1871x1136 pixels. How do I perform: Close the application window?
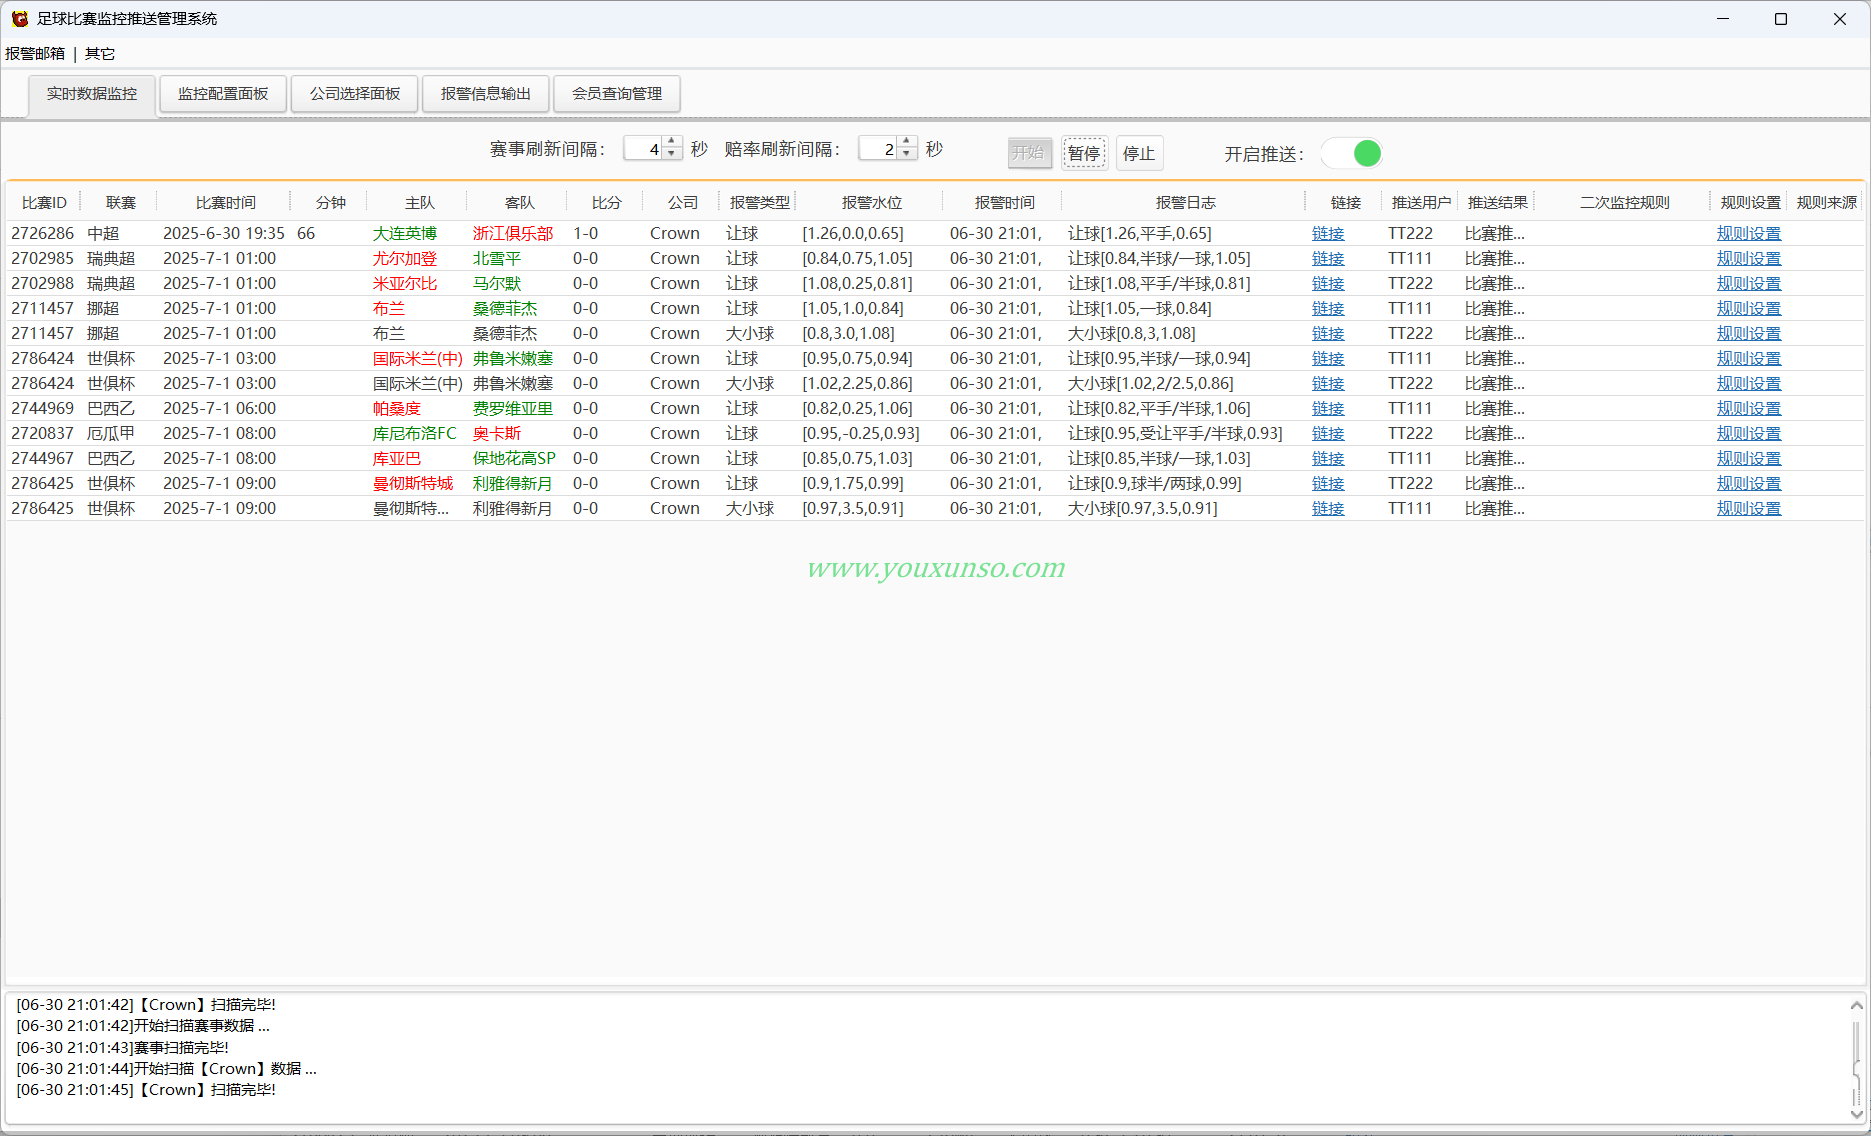1840,19
